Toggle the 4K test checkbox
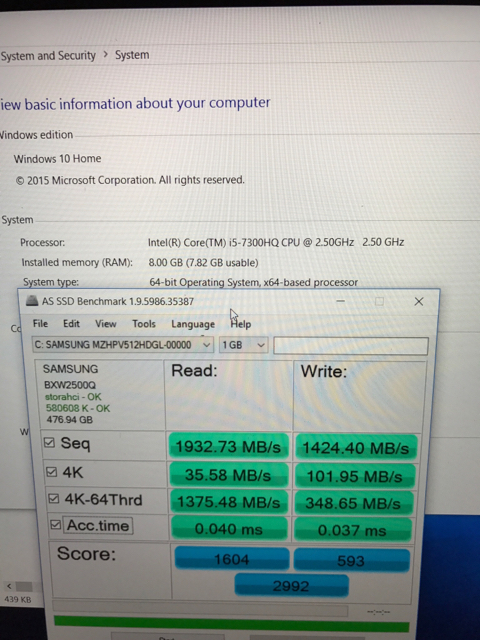This screenshot has height=640, width=480. tap(51, 472)
